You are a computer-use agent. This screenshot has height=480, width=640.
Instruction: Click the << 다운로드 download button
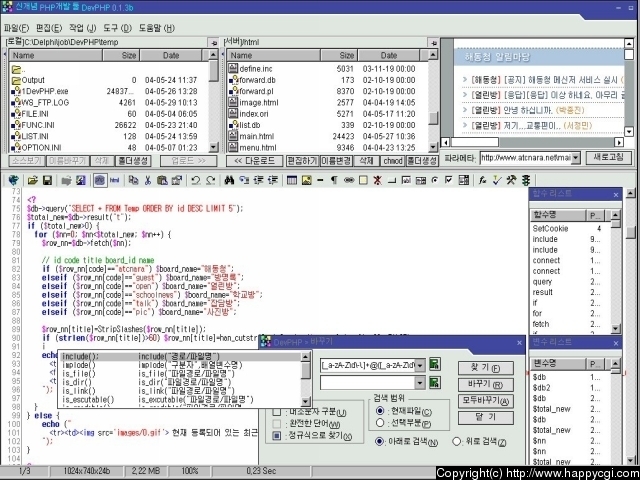pos(254,161)
